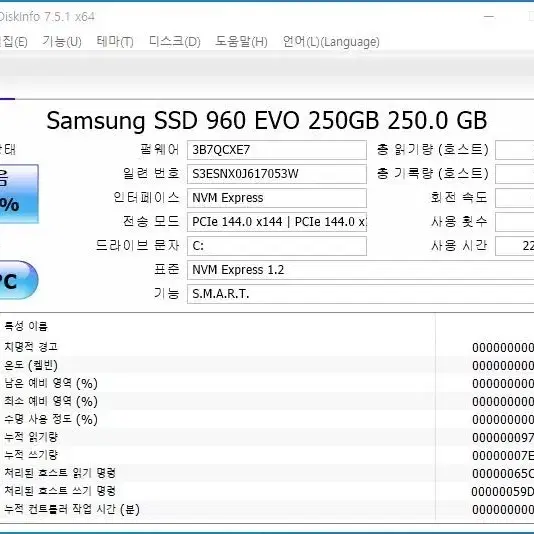
Task: Click the 인터페이스 label
Action: (146, 198)
